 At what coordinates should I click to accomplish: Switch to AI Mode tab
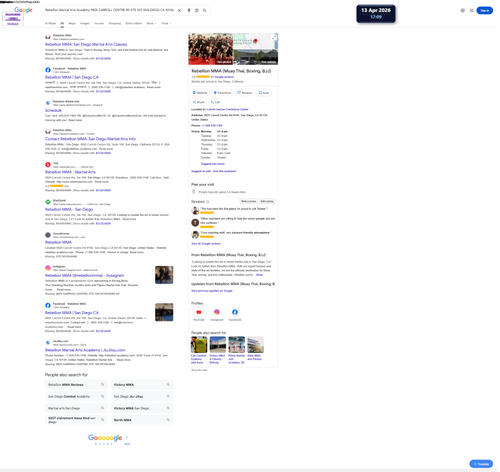[51, 24]
